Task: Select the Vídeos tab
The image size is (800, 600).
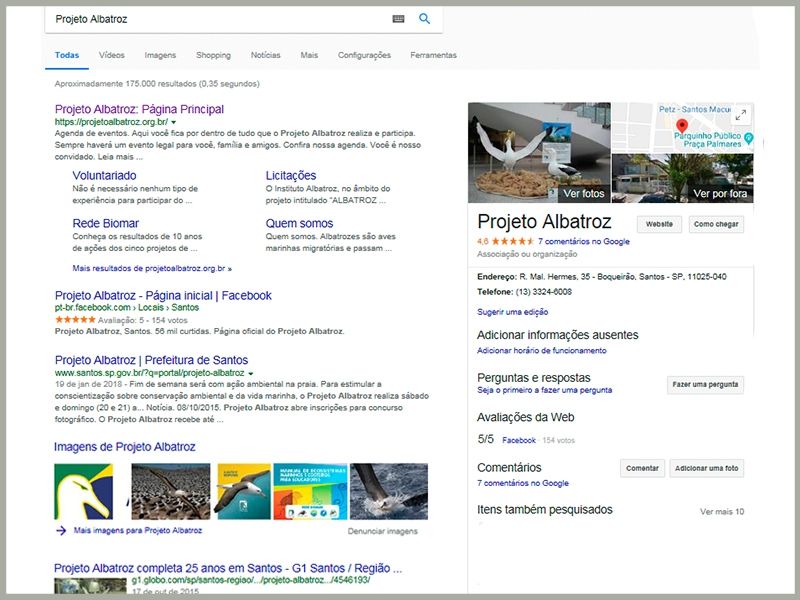Action: [x=112, y=56]
